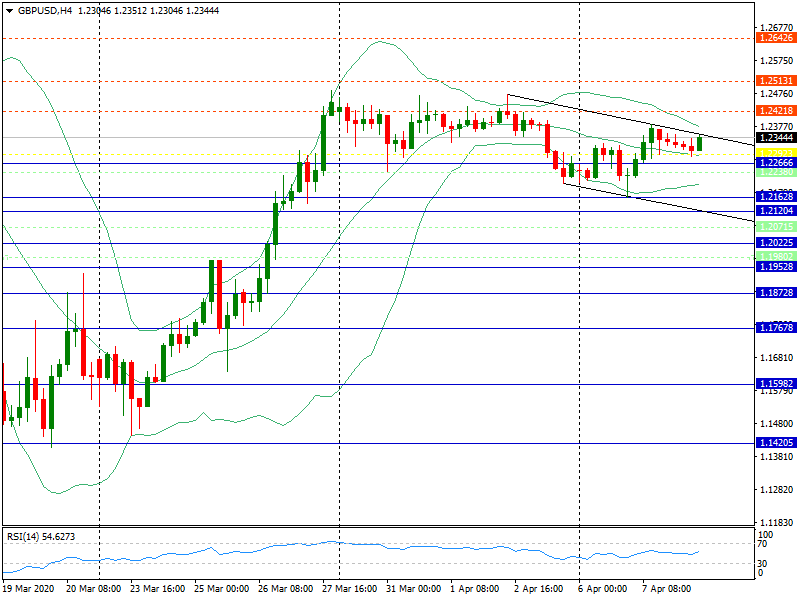Click the RSI(14) 54.6273 indicator label
The image size is (800, 600).
(x=40, y=537)
